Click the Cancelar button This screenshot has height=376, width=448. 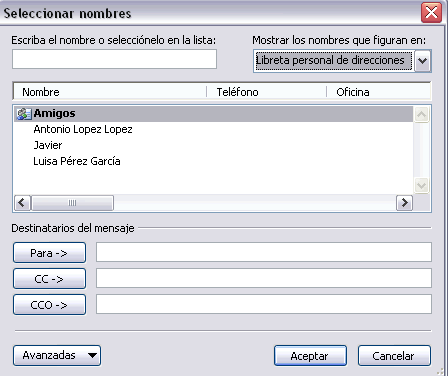click(x=394, y=356)
